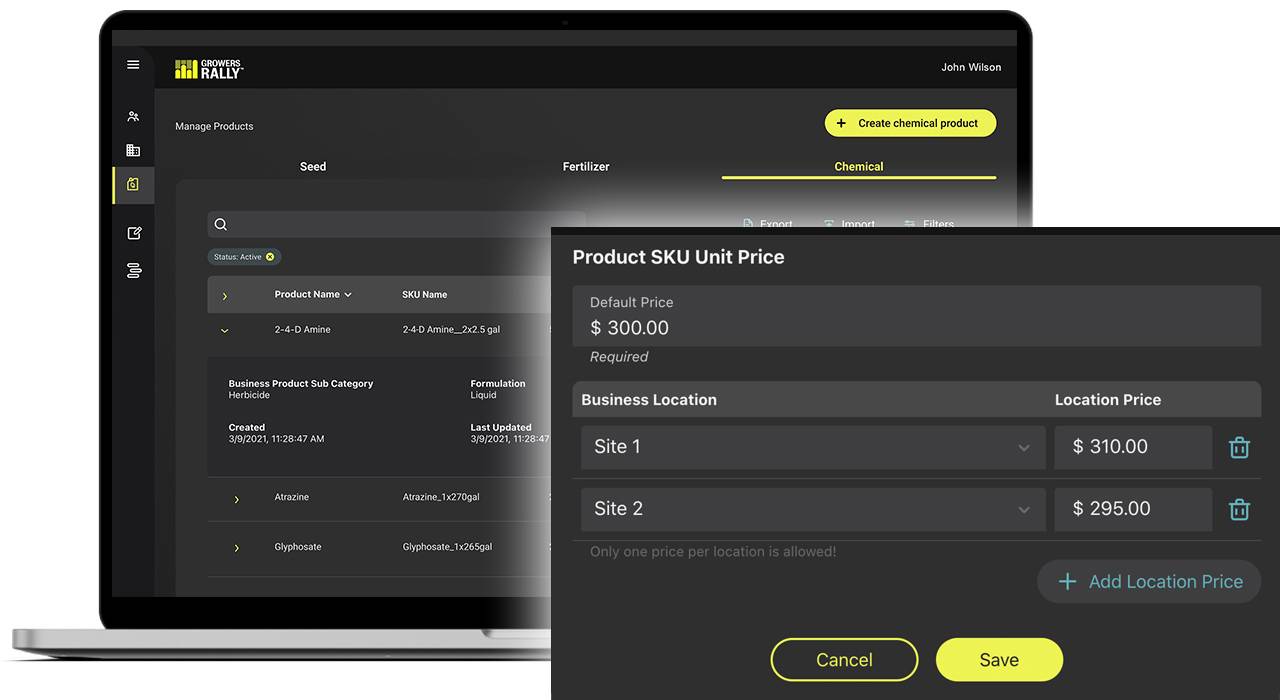Delete the Site 2 location price

tap(1239, 509)
